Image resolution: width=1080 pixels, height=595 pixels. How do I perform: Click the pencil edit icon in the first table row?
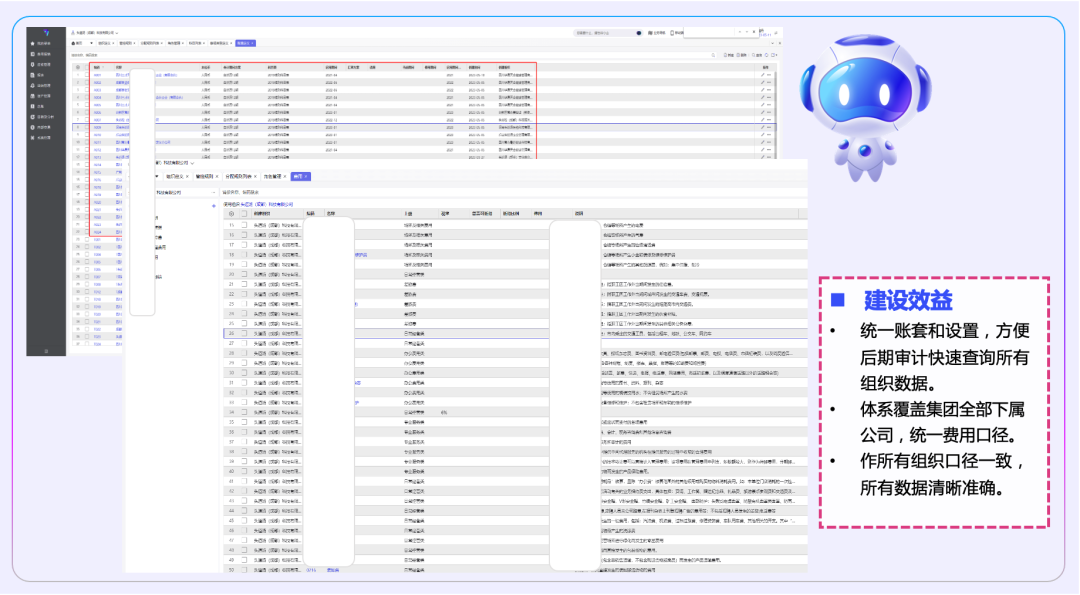tap(762, 75)
